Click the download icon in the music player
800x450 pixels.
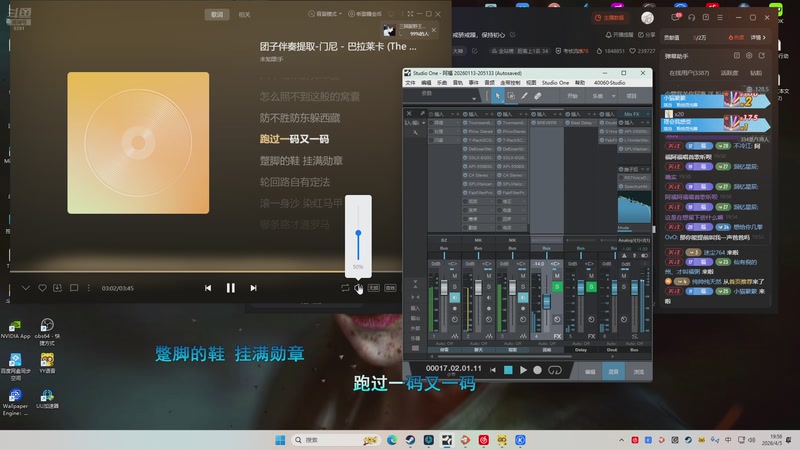[x=58, y=288]
